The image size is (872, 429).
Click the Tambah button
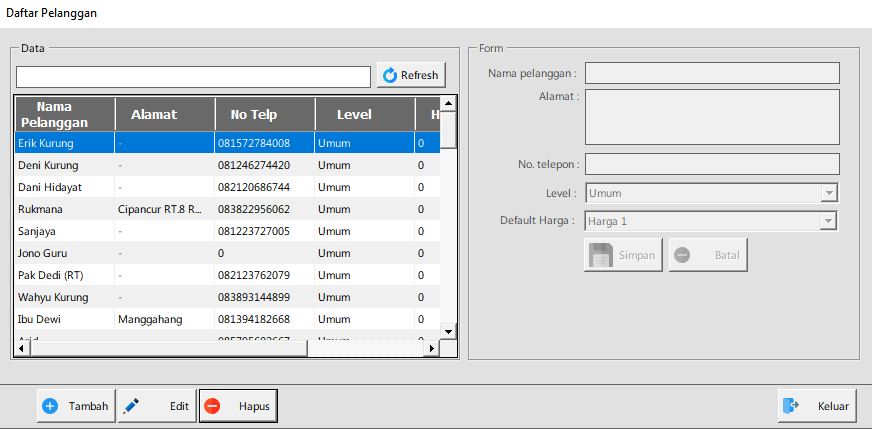[76, 406]
